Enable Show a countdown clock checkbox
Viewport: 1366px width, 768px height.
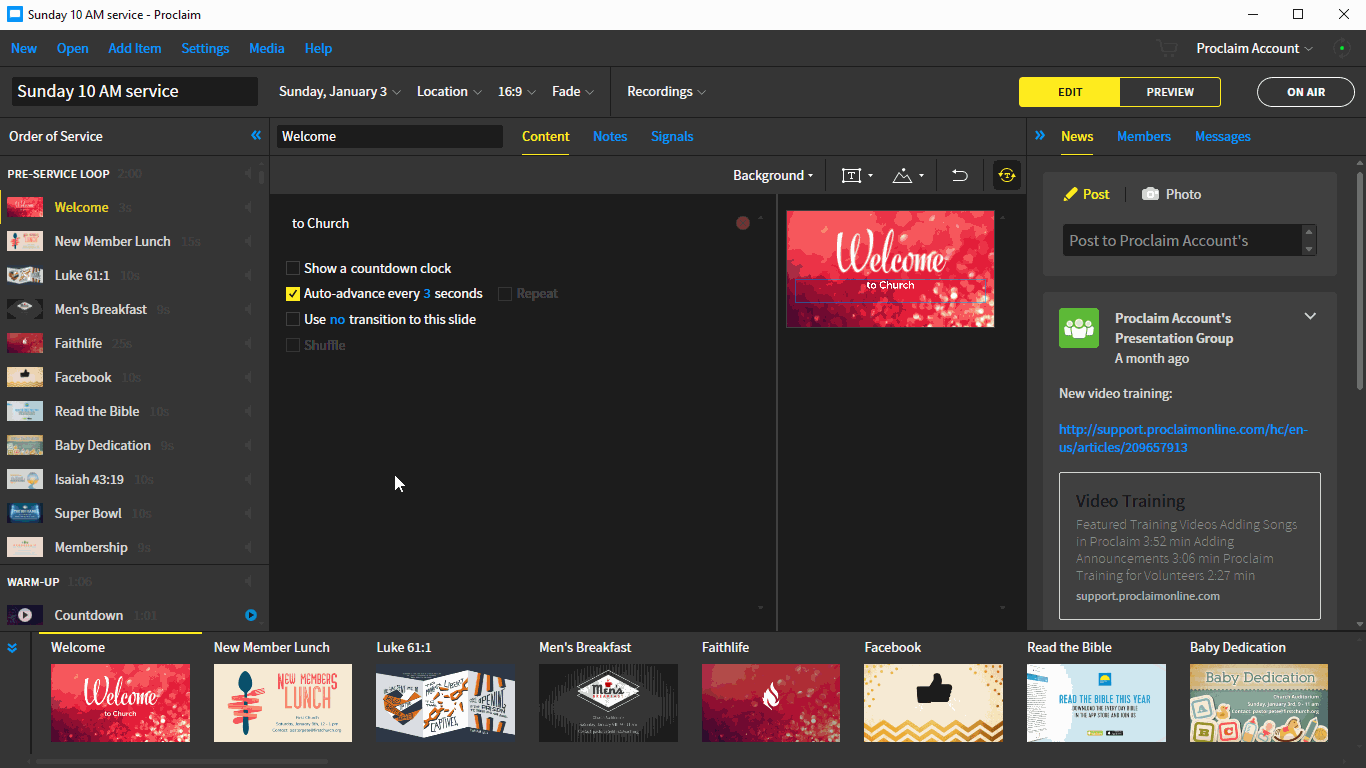pyautogui.click(x=293, y=268)
